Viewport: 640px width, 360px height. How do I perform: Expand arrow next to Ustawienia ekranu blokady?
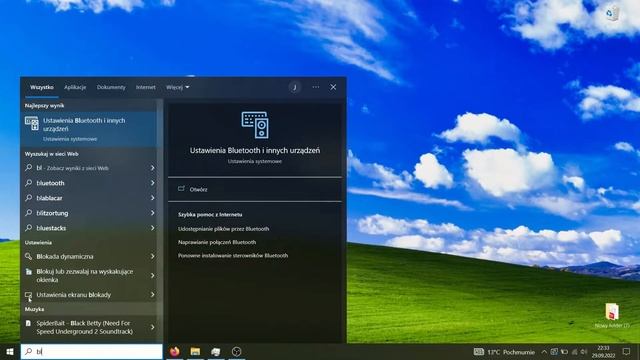tap(152, 295)
